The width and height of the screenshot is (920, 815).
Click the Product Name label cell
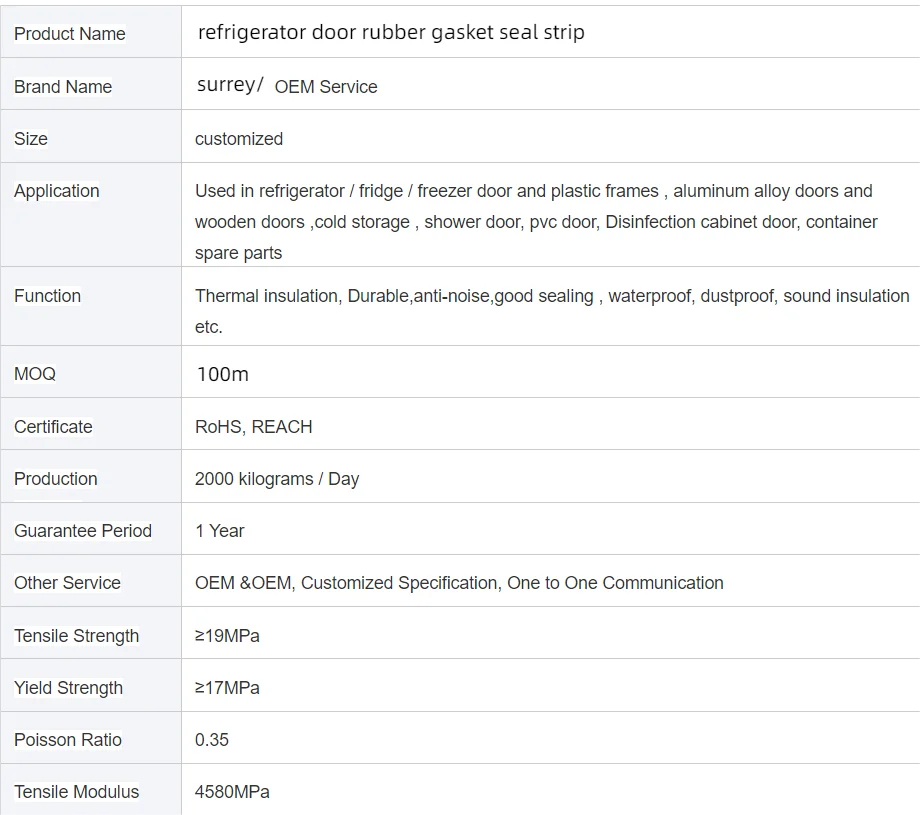click(70, 34)
